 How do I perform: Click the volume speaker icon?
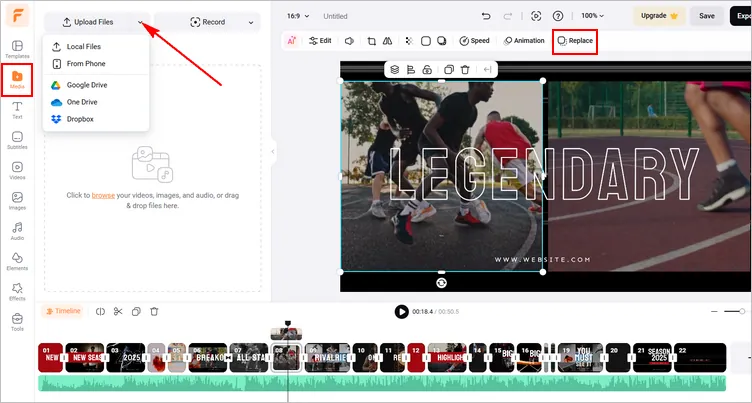pyautogui.click(x=350, y=41)
